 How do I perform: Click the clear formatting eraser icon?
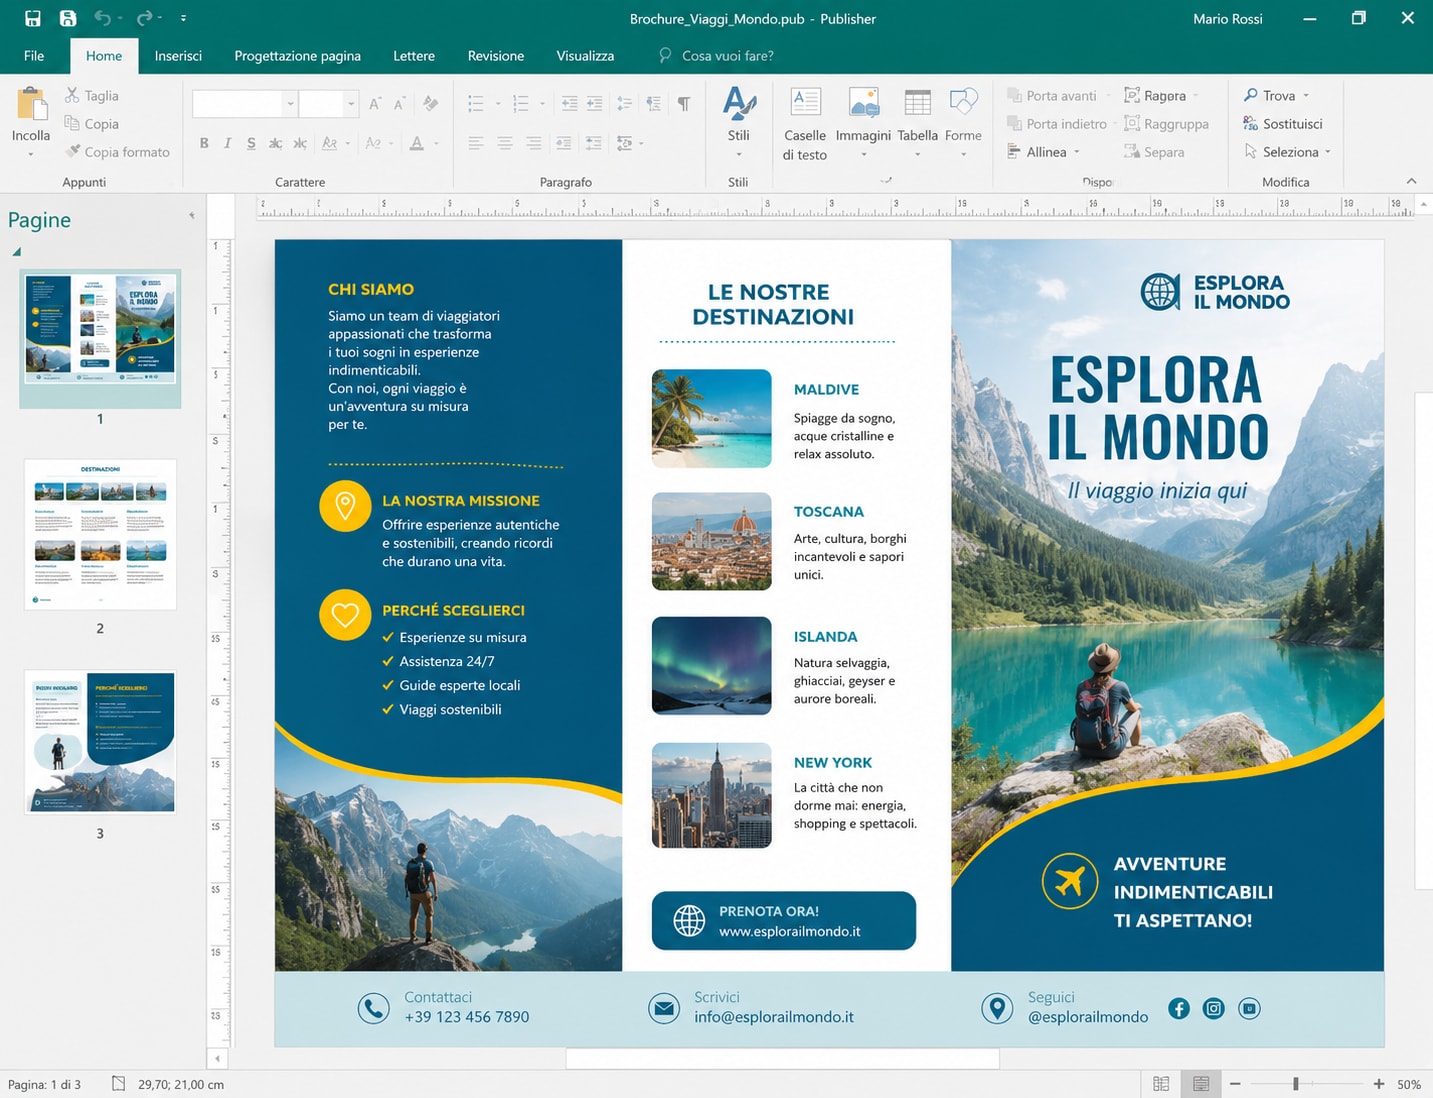[x=431, y=103]
